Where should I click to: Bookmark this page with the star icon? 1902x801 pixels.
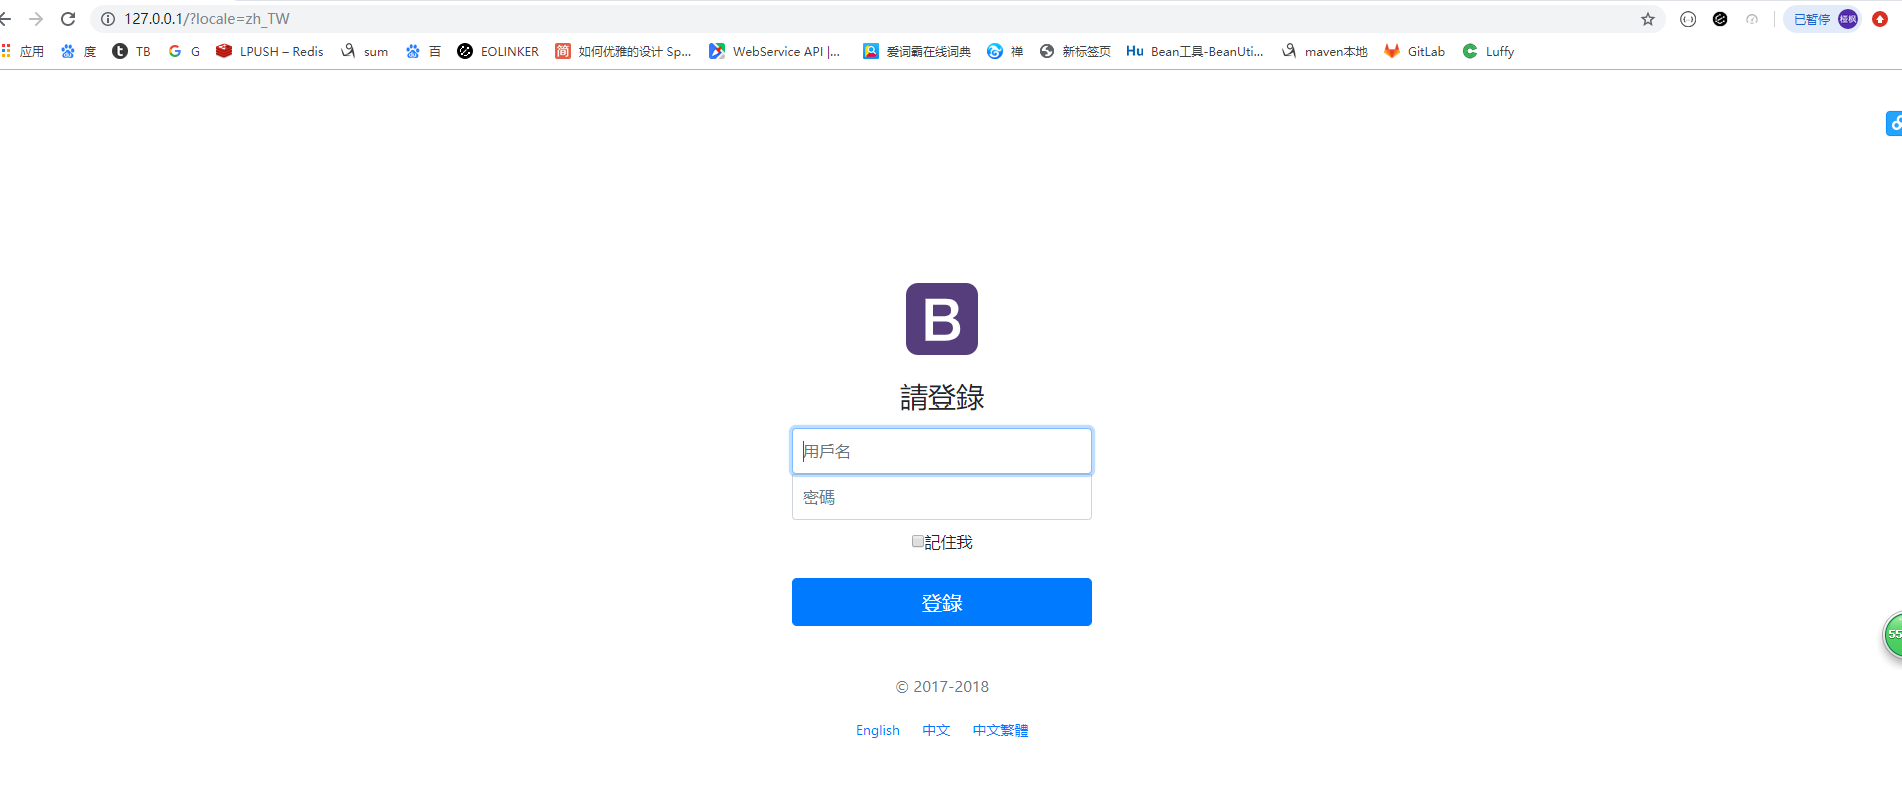point(1648,19)
